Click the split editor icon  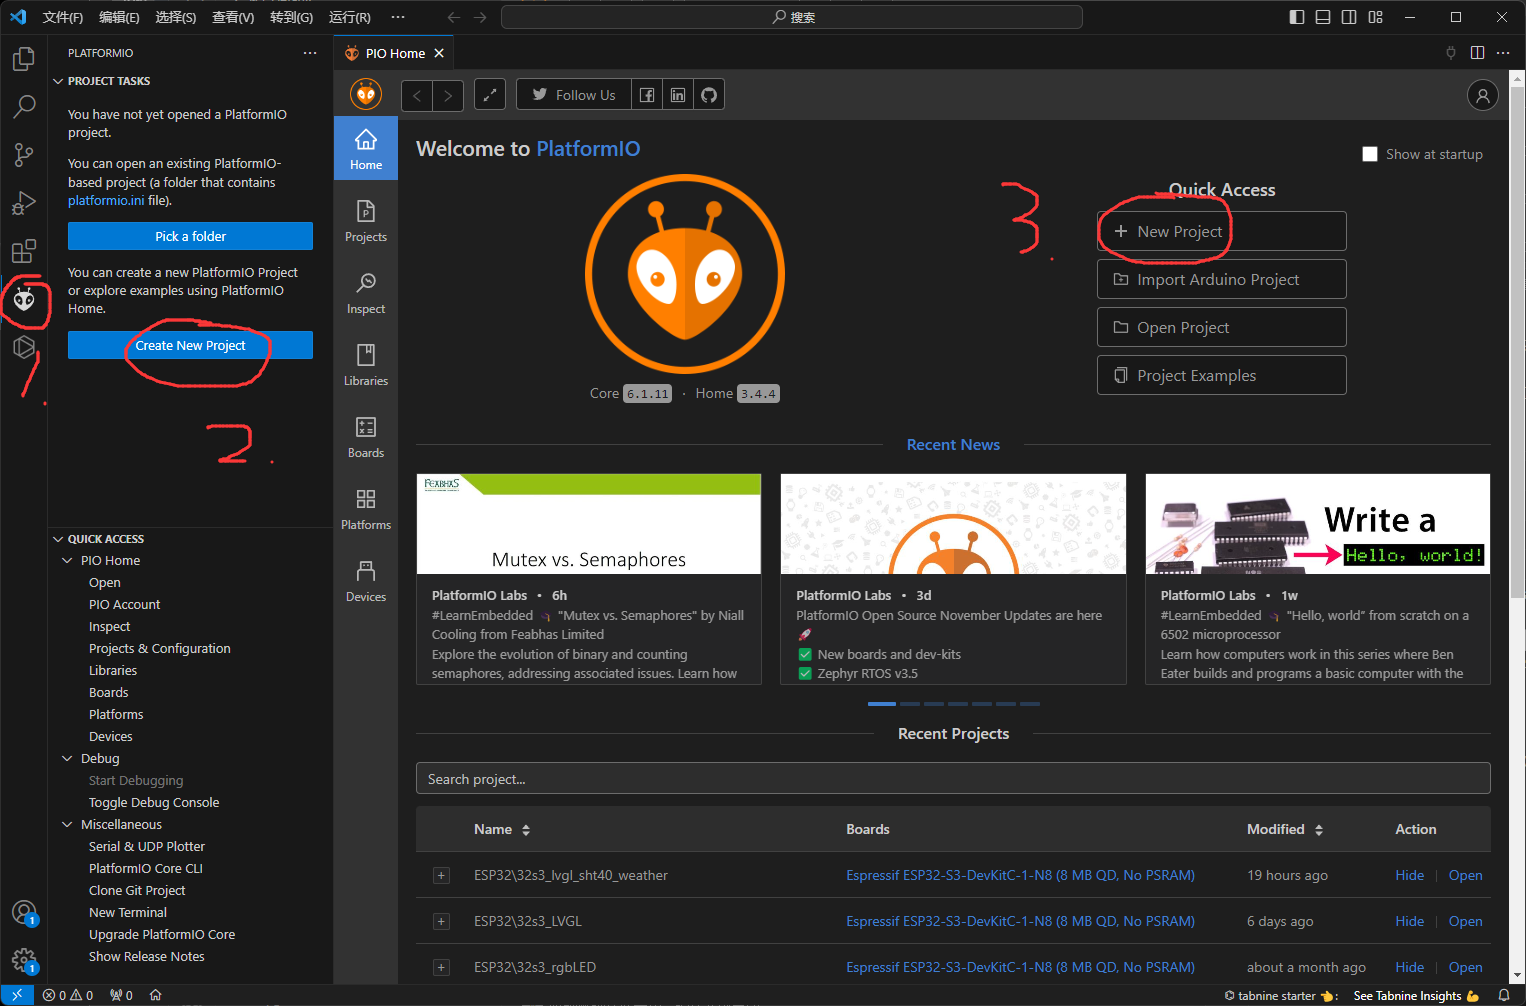click(x=1477, y=53)
